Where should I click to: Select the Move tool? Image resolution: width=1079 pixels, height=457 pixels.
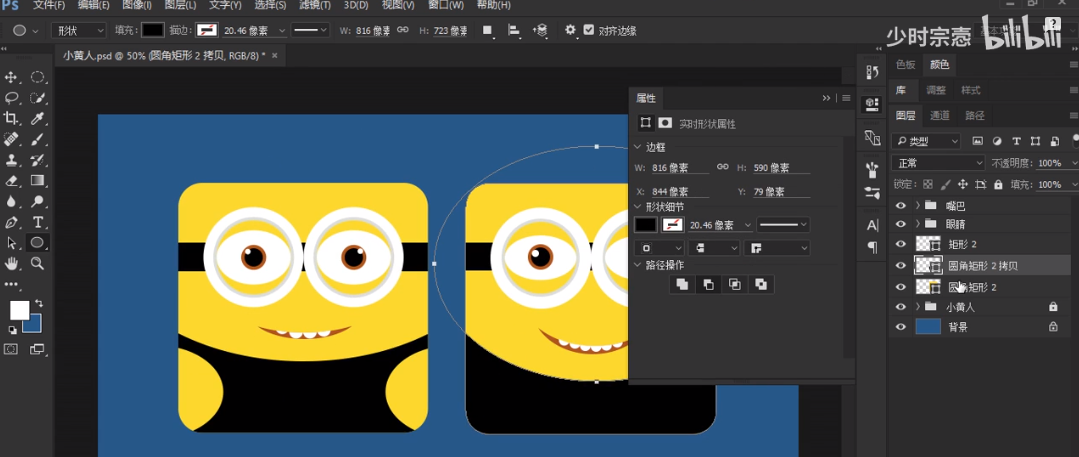point(12,77)
